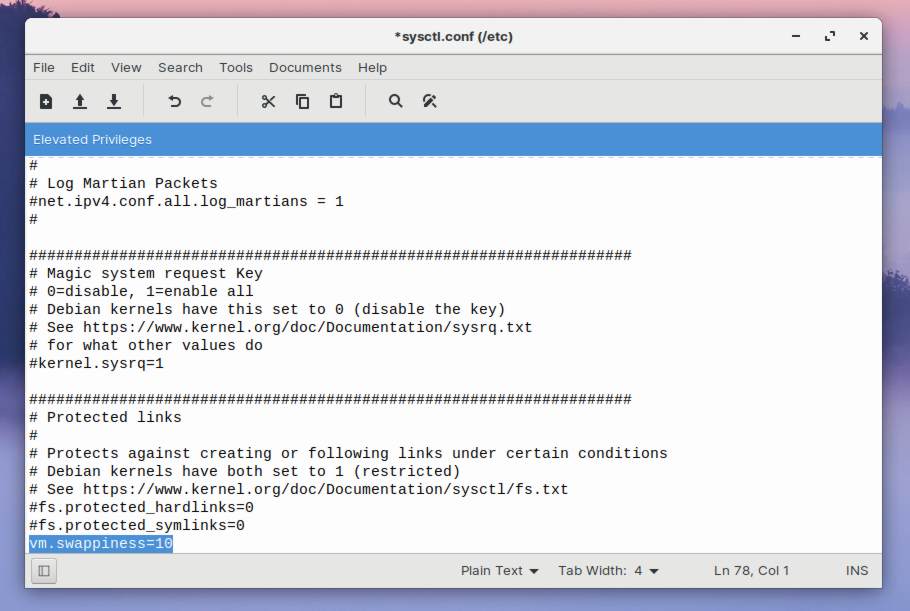
Task: Save the file using download-arrow icon
Action: (114, 102)
